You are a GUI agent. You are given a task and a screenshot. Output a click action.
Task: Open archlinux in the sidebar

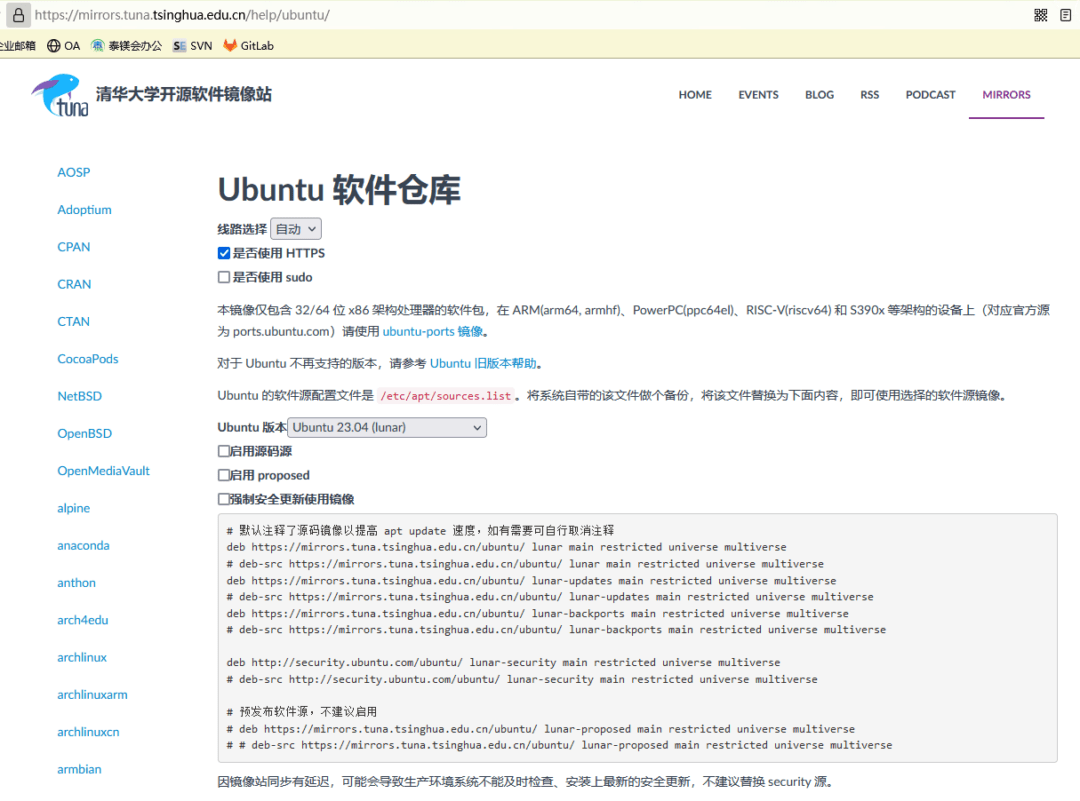click(x=82, y=657)
